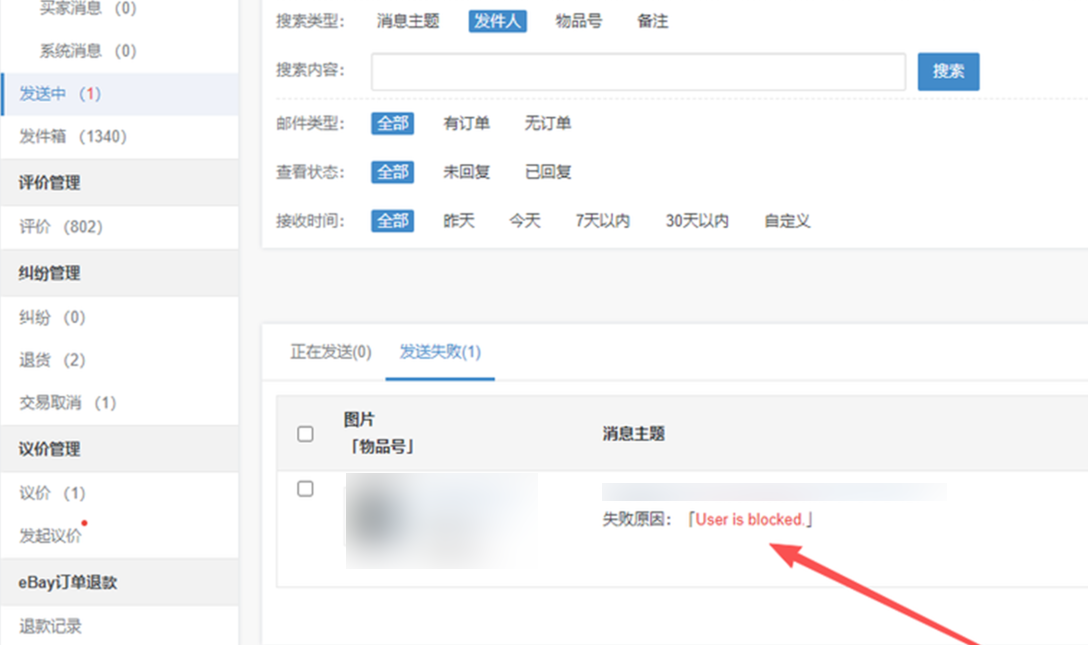Tick the checkbox for the failed message

[306, 489]
